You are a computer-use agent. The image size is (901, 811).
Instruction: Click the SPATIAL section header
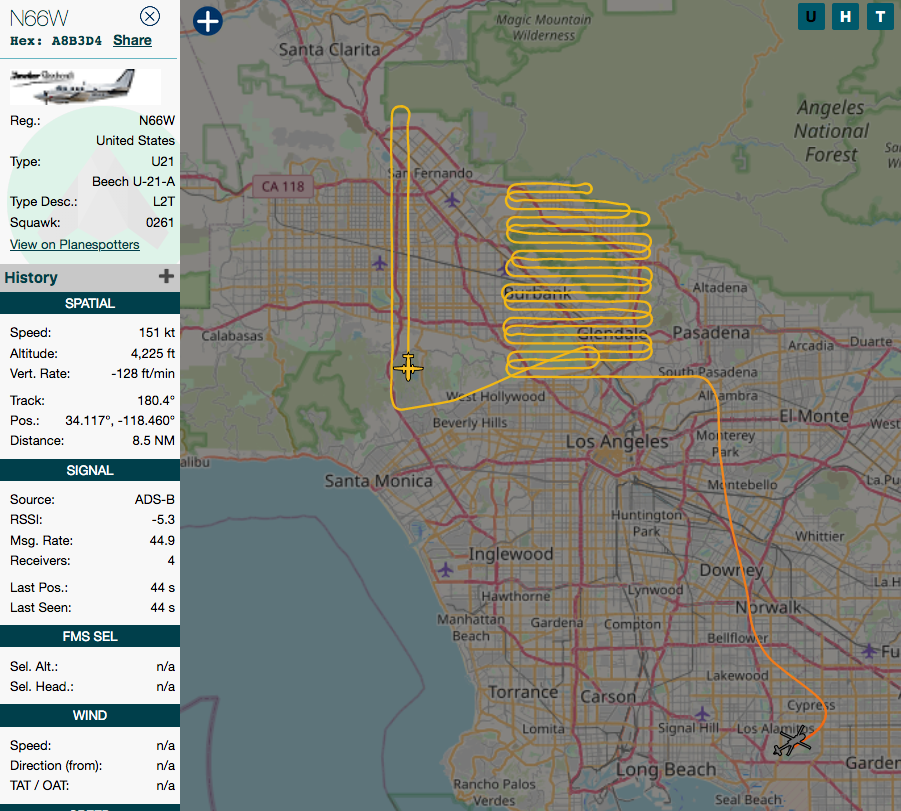(x=90, y=303)
